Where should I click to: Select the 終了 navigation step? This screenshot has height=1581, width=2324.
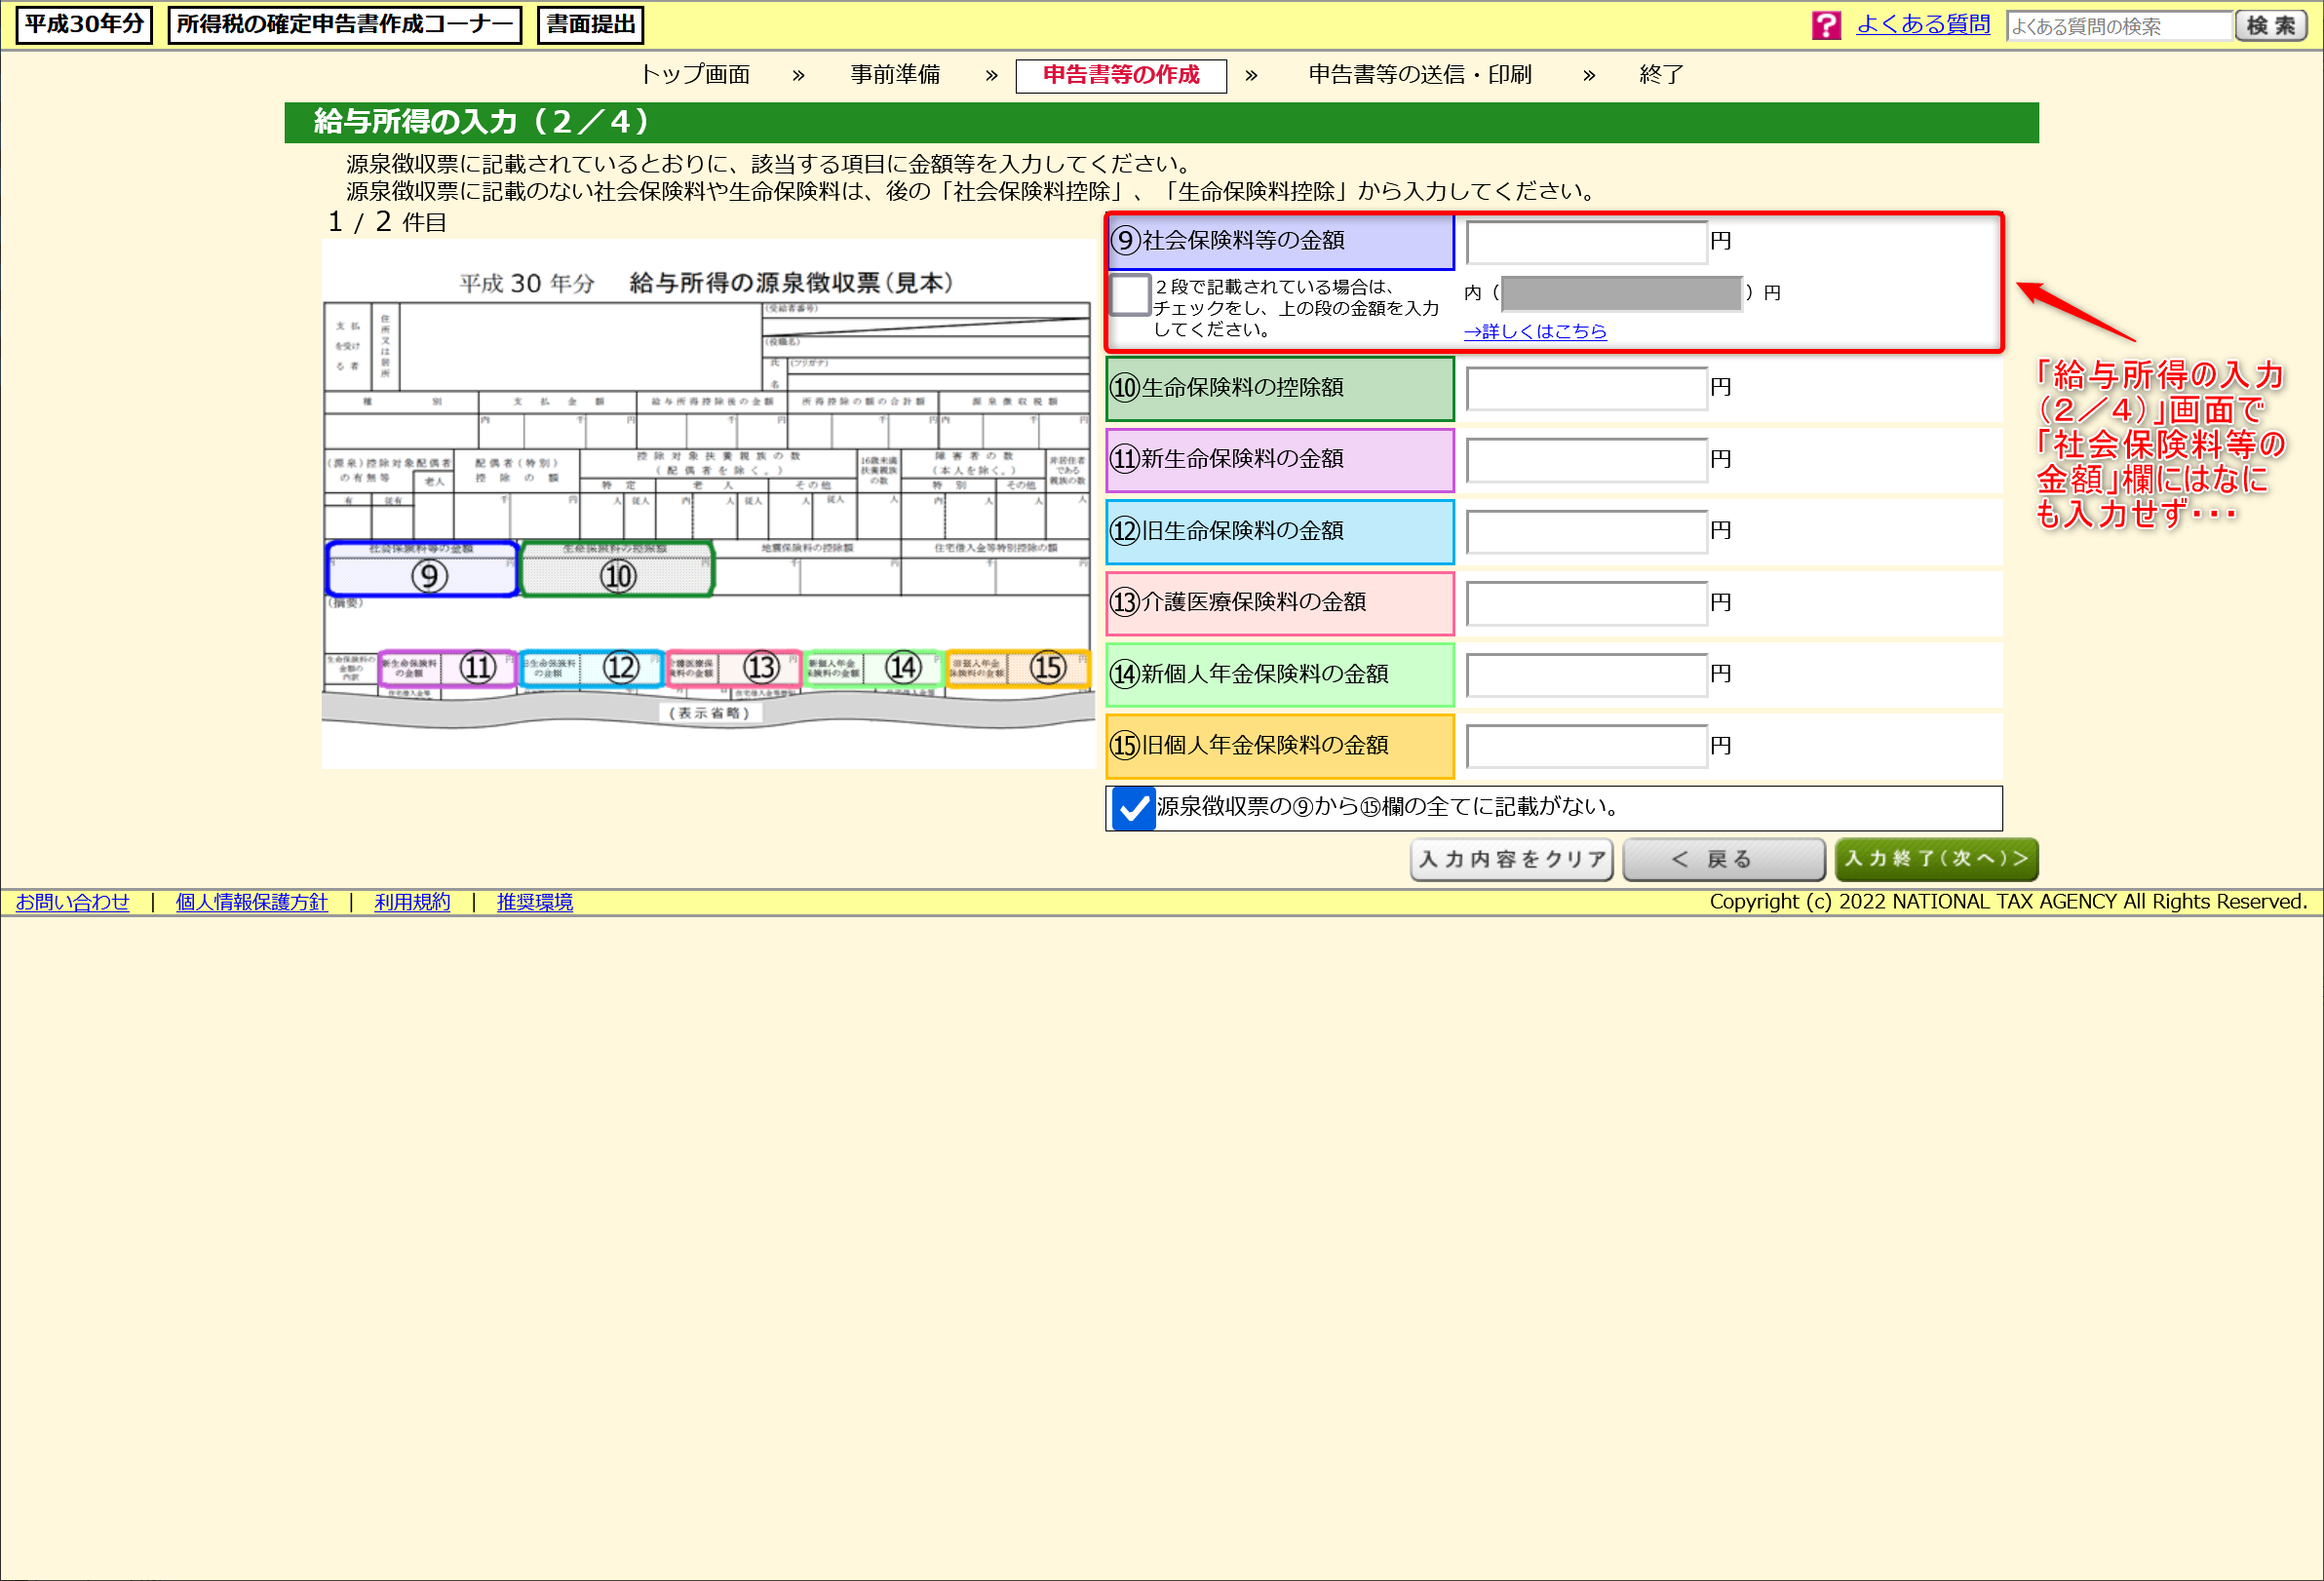(x=1661, y=75)
